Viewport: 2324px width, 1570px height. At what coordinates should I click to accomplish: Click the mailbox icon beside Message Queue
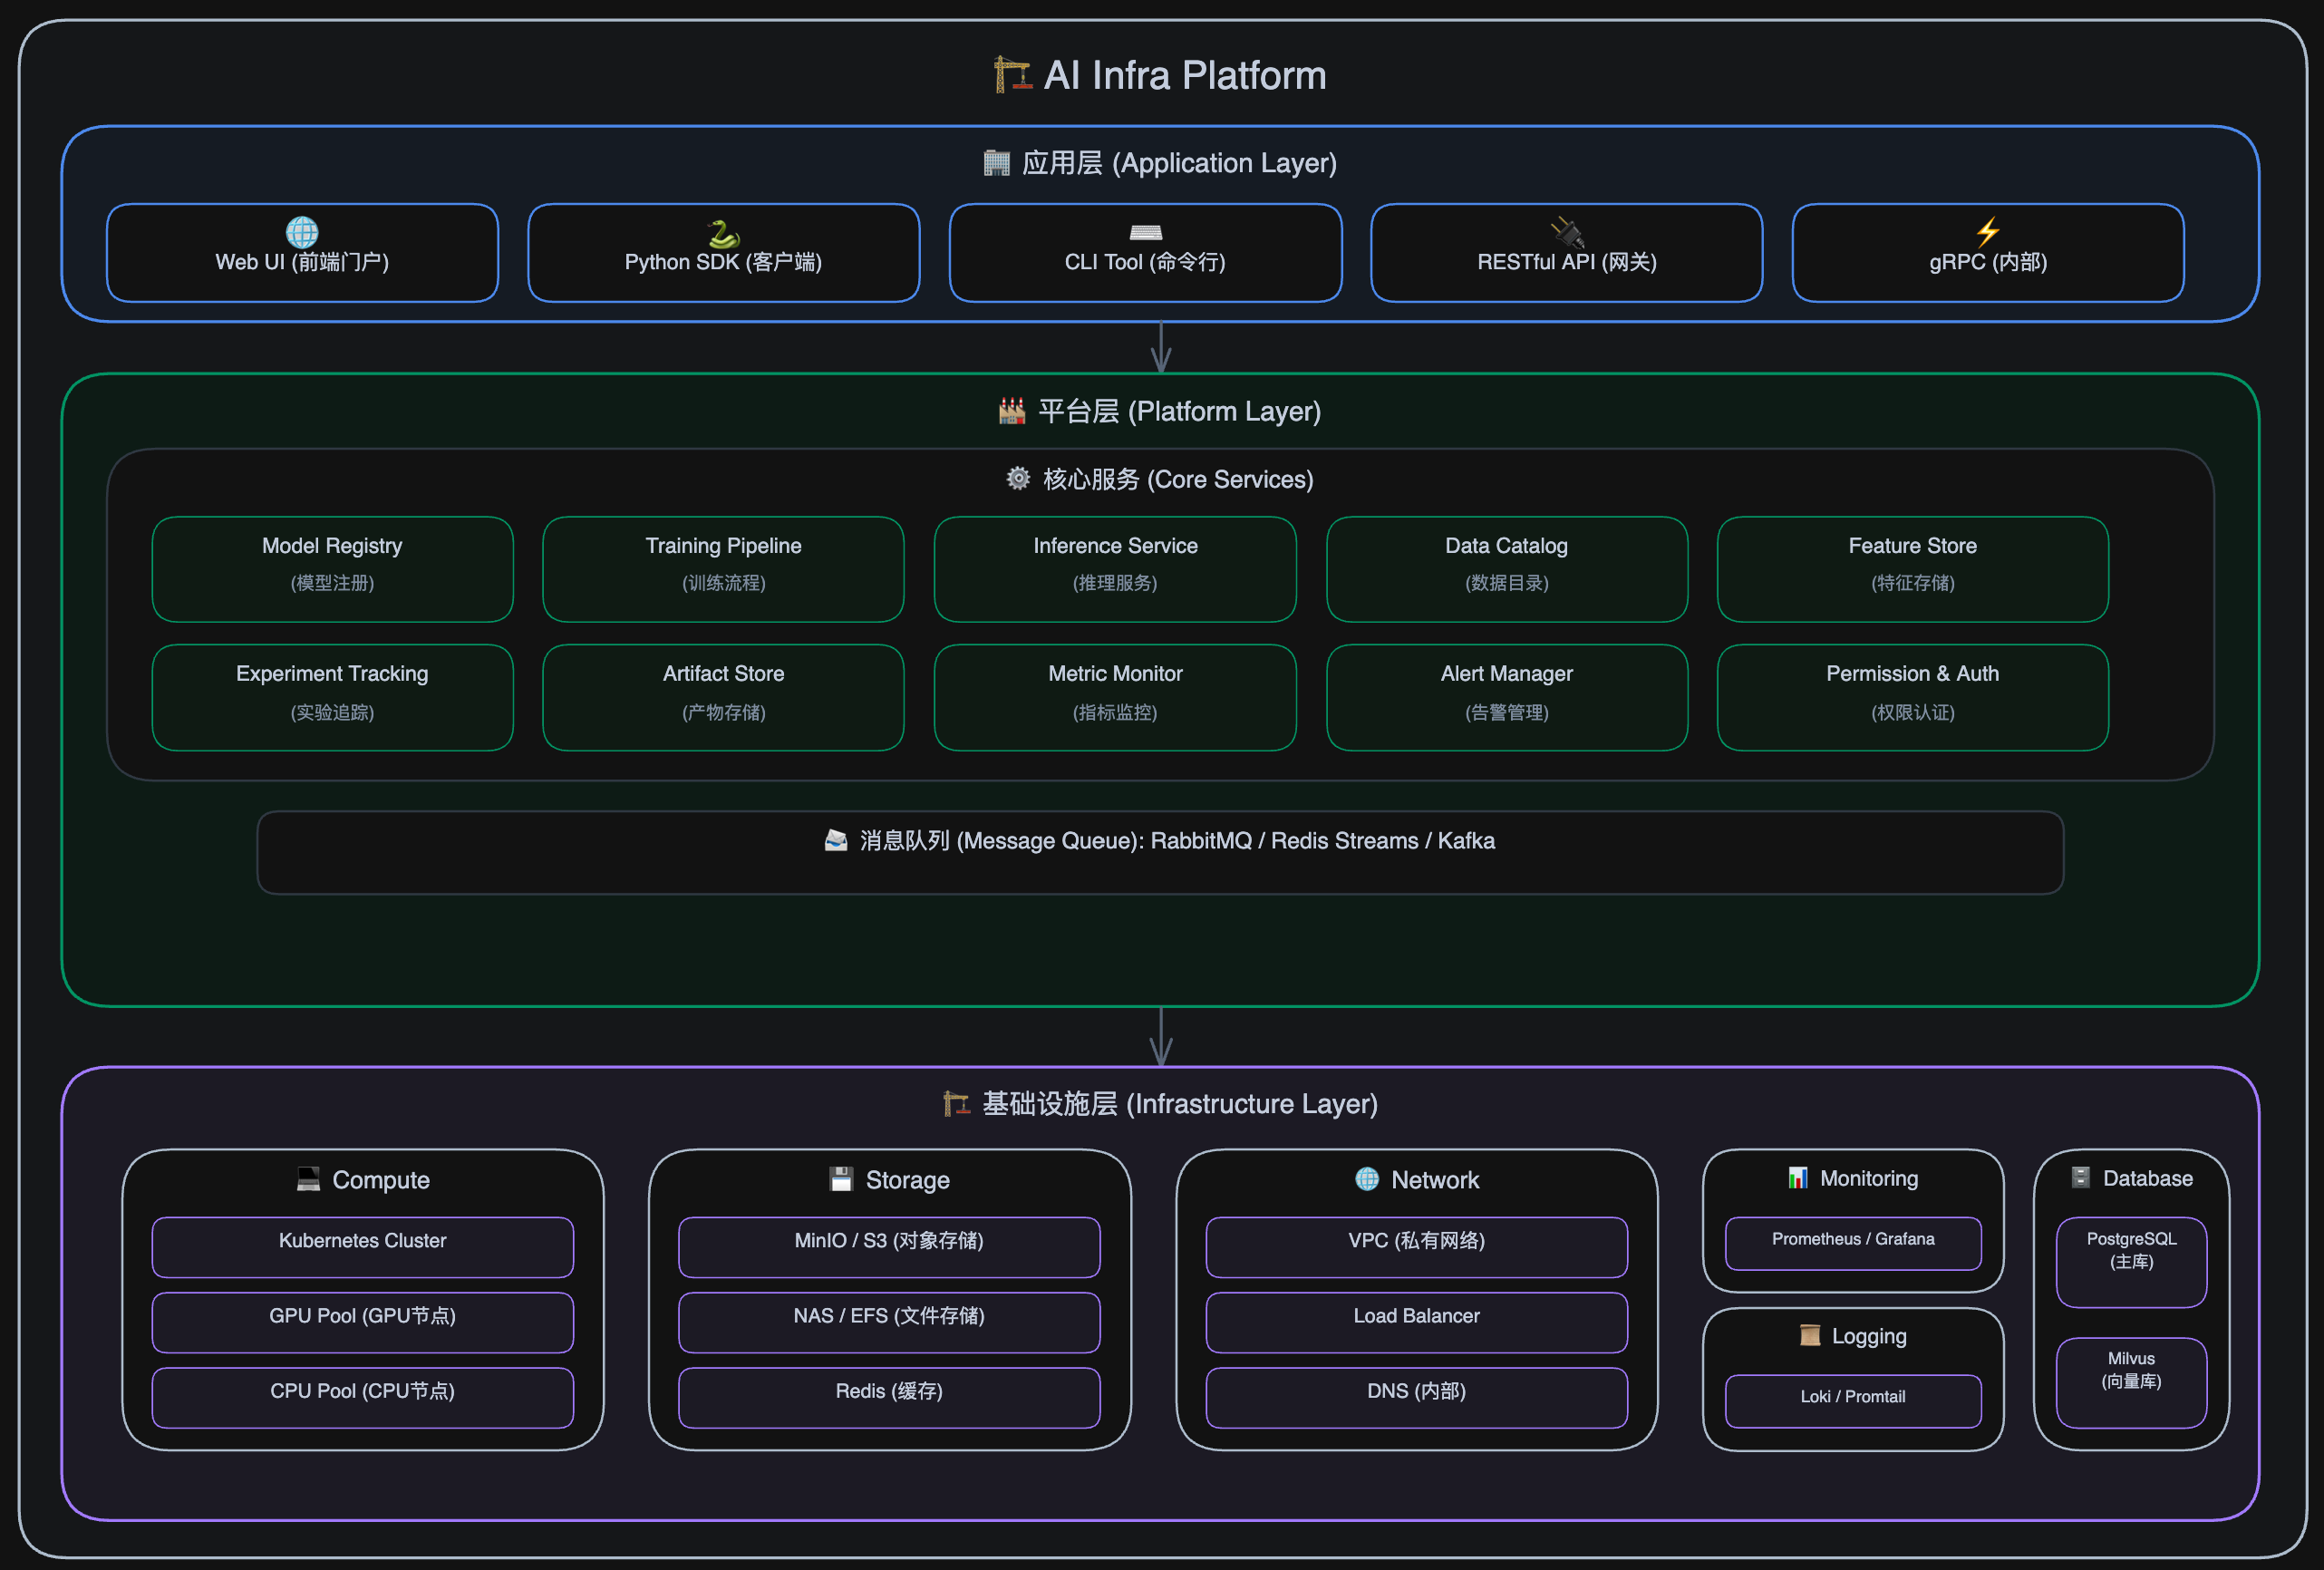(836, 840)
